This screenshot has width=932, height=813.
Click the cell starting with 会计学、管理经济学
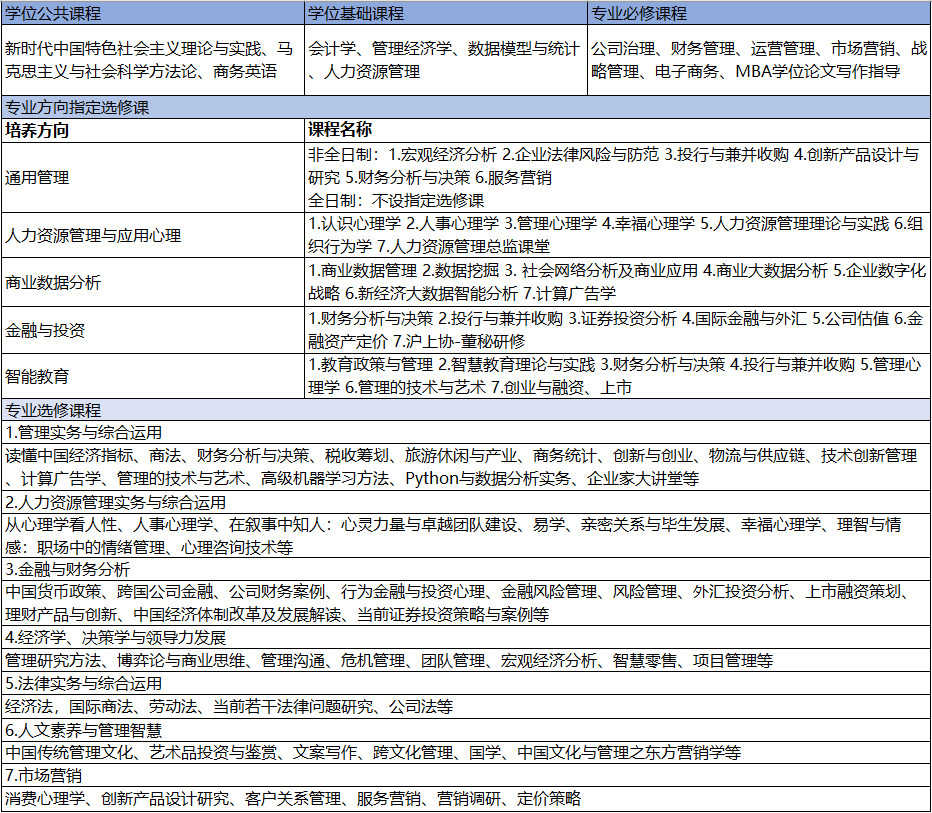tap(444, 60)
